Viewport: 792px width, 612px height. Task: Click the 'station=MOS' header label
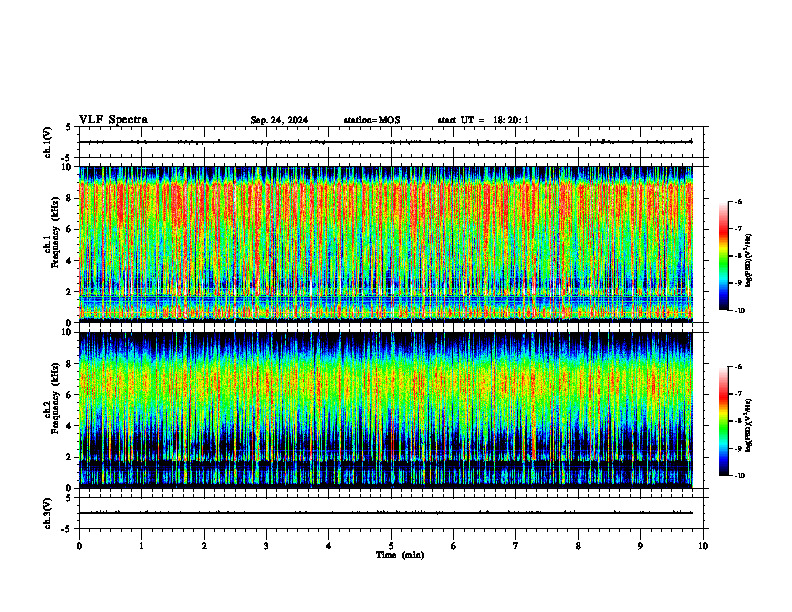coord(372,120)
